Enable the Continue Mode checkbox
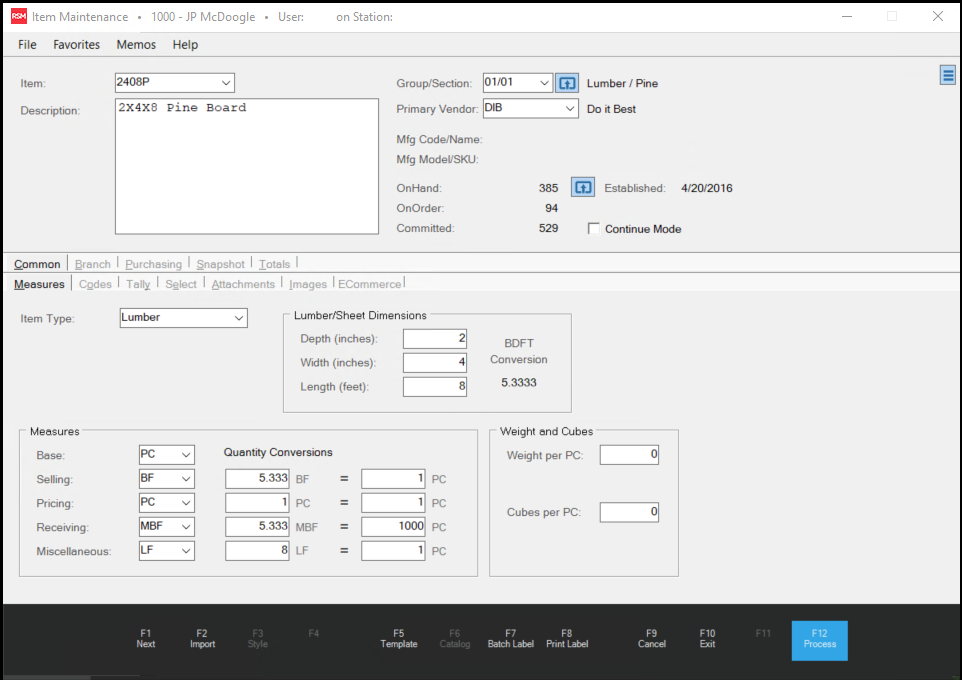Image resolution: width=962 pixels, height=680 pixels. click(593, 228)
